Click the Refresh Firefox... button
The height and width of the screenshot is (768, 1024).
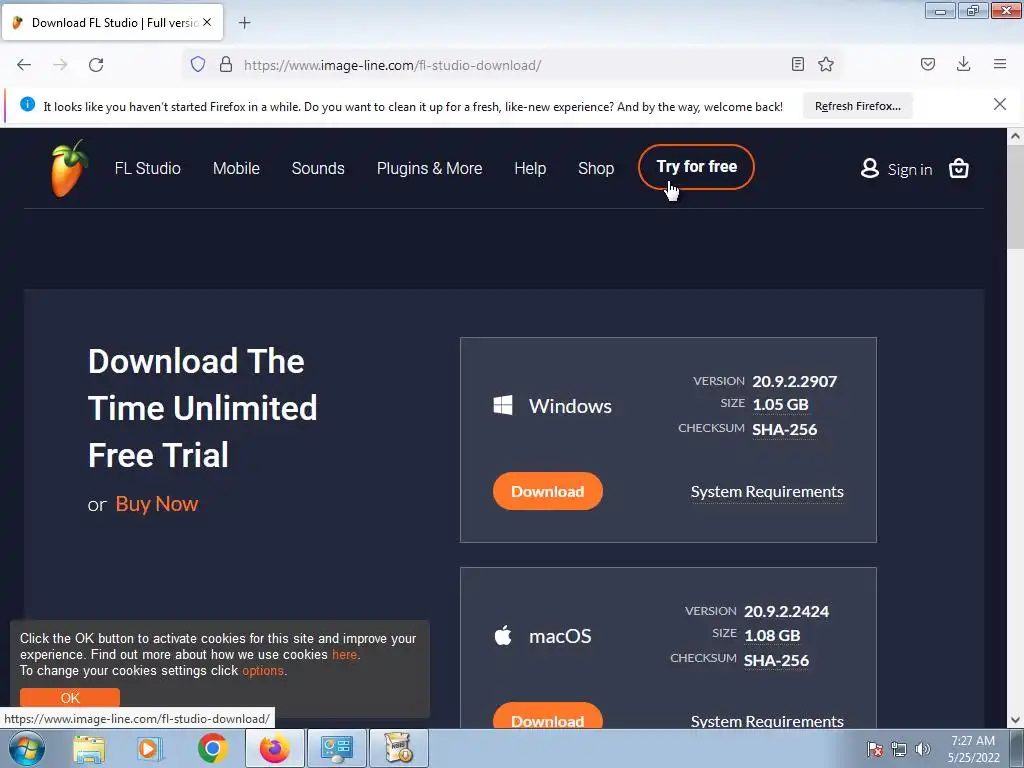[x=857, y=106]
